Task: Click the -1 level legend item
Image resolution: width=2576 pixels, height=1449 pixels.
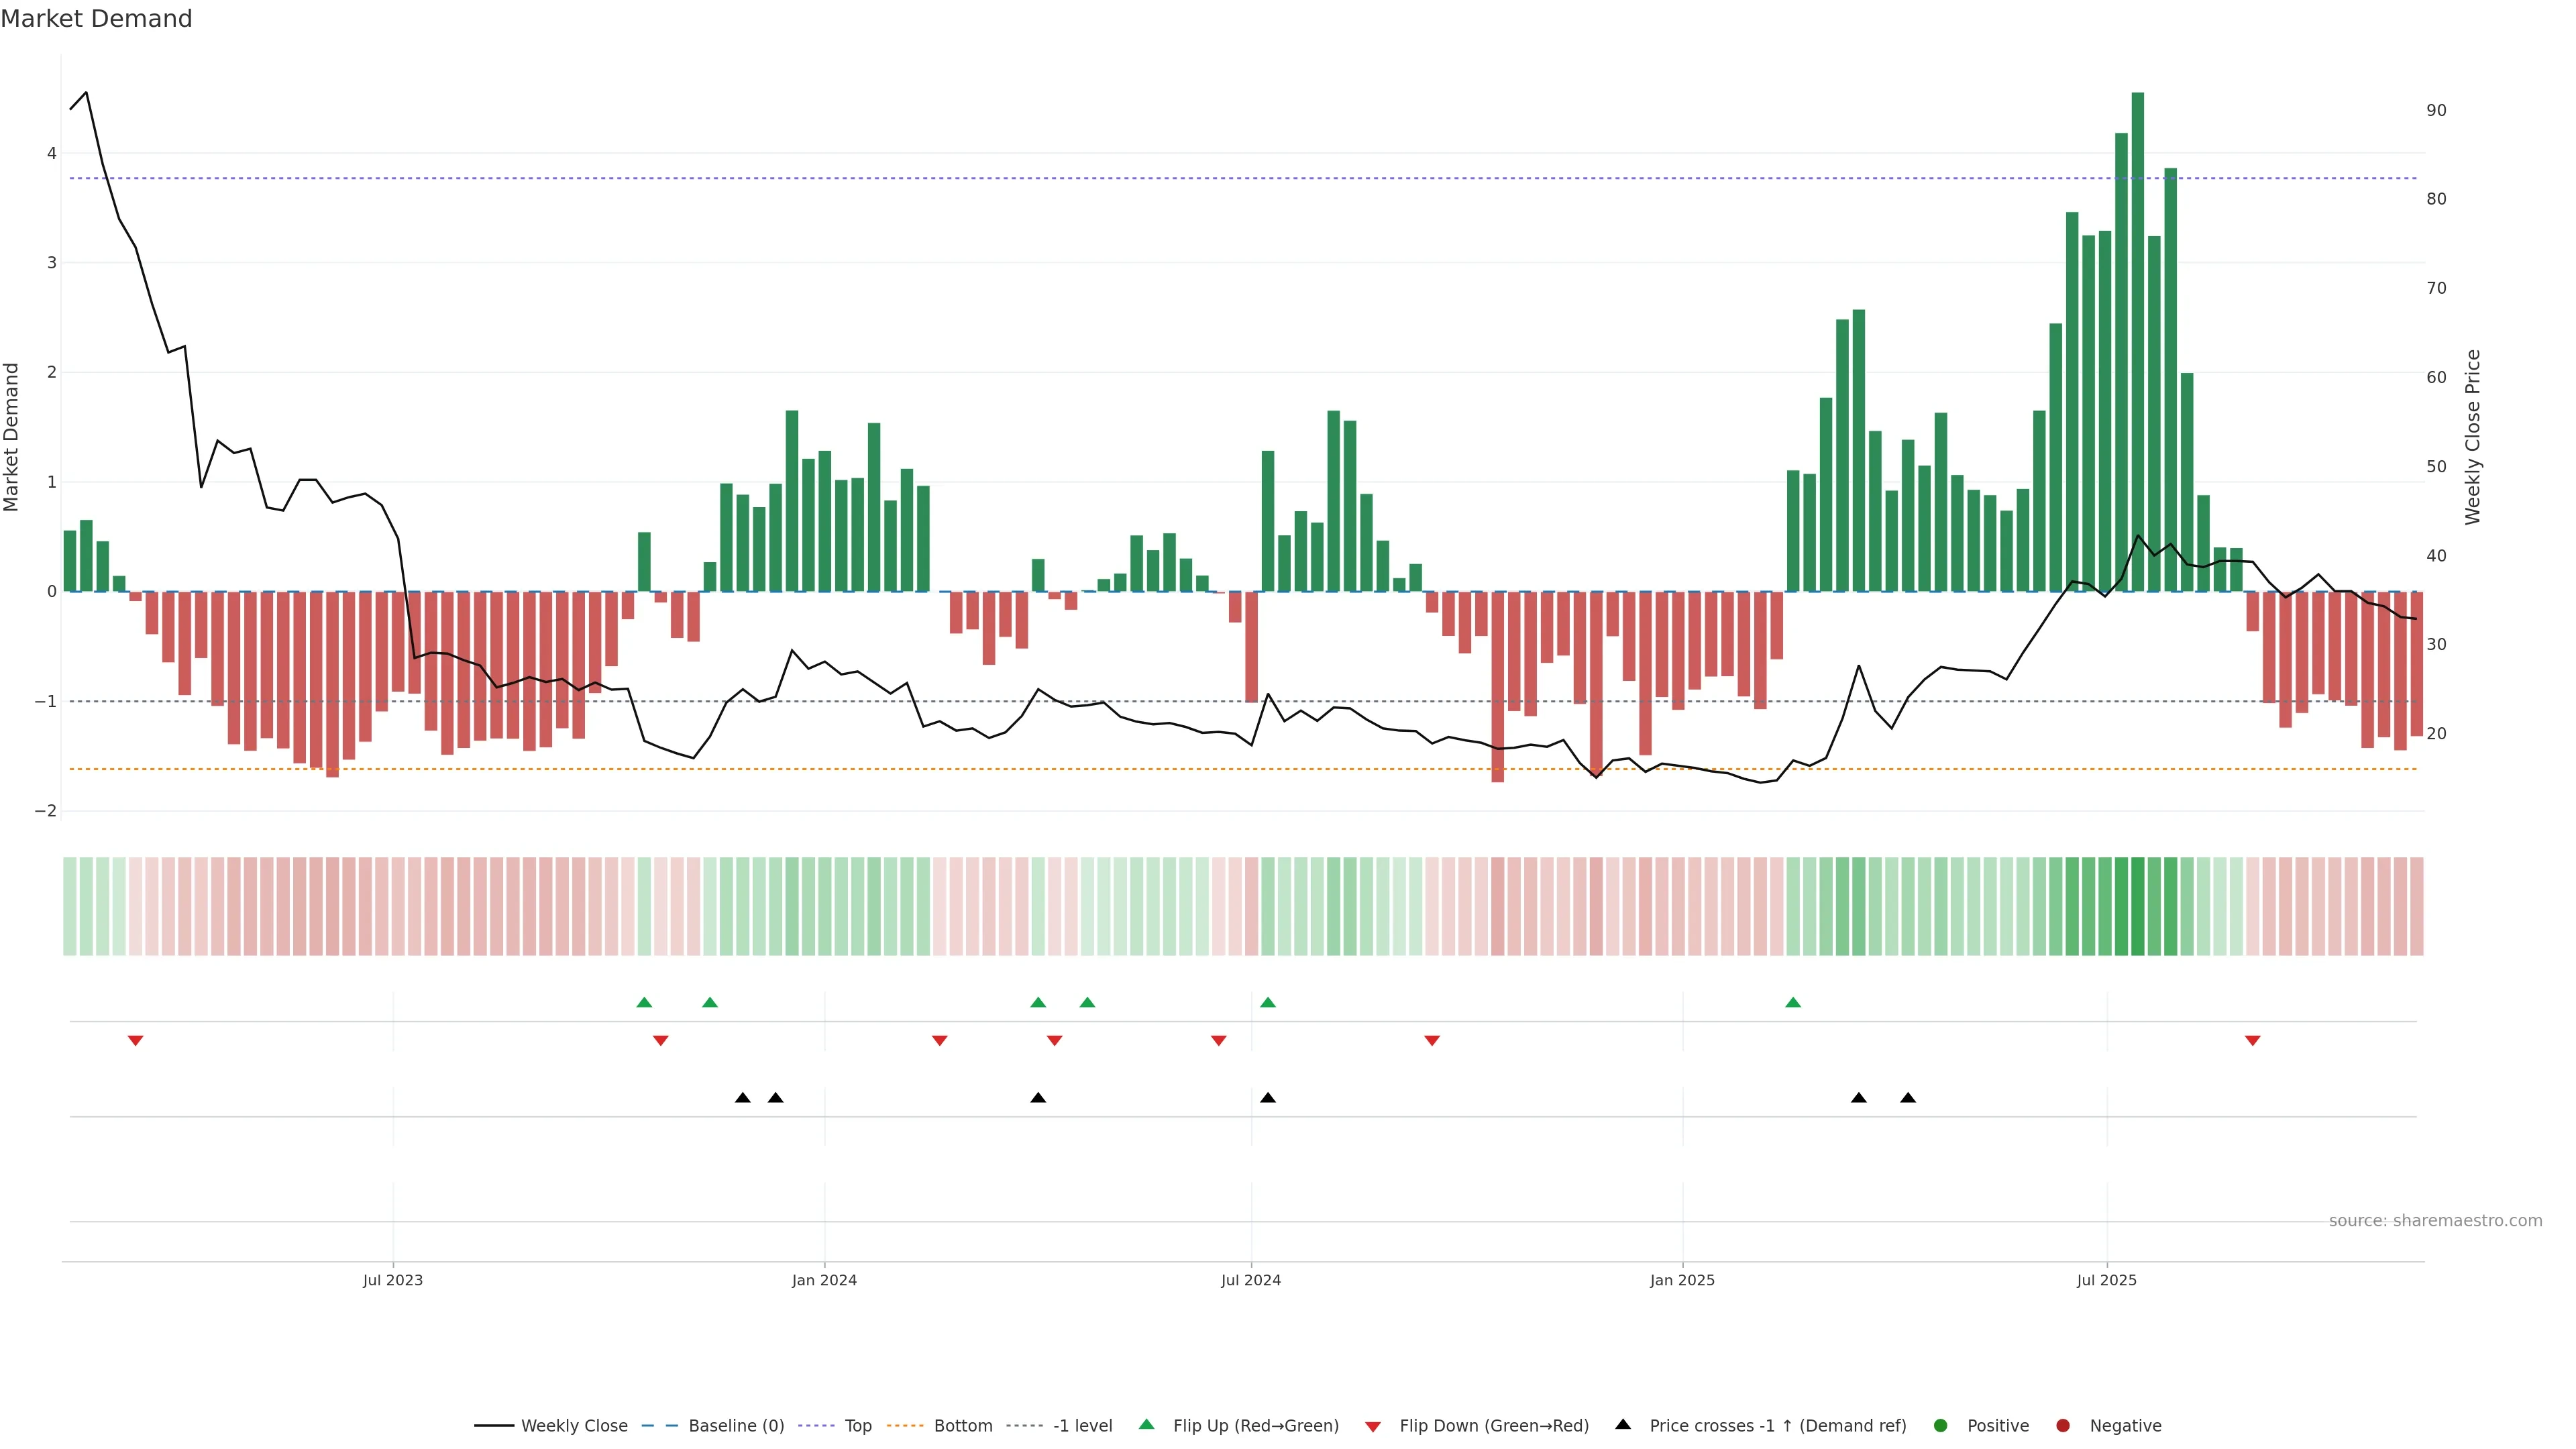Action: 1082,1426
